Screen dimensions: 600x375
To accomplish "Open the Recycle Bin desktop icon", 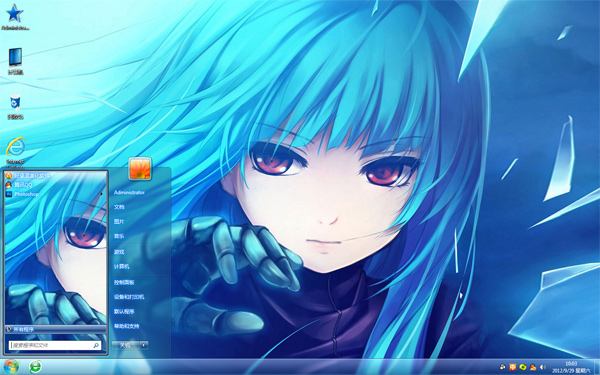I will [15, 106].
